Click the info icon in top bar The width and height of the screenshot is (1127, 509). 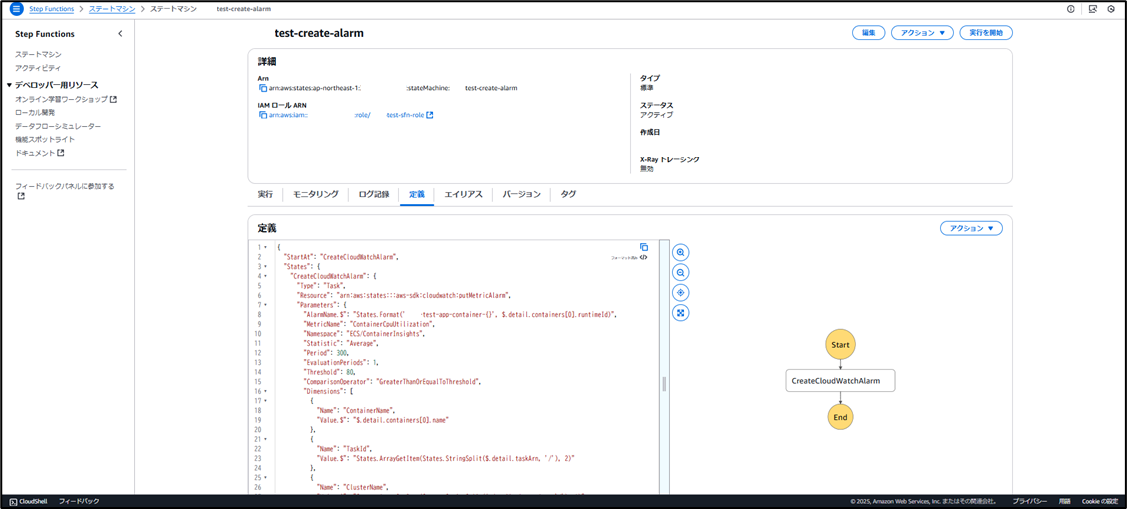(1071, 9)
